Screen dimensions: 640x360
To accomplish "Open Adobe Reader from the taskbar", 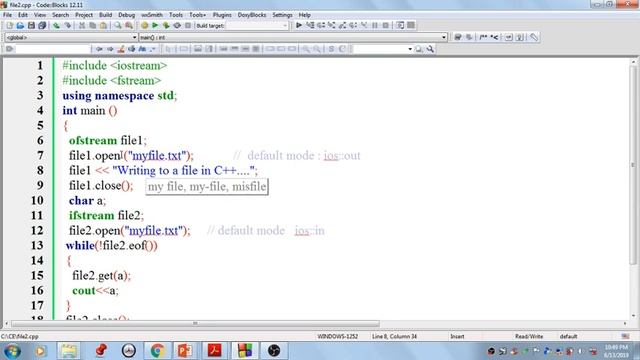I will pos(214,351).
